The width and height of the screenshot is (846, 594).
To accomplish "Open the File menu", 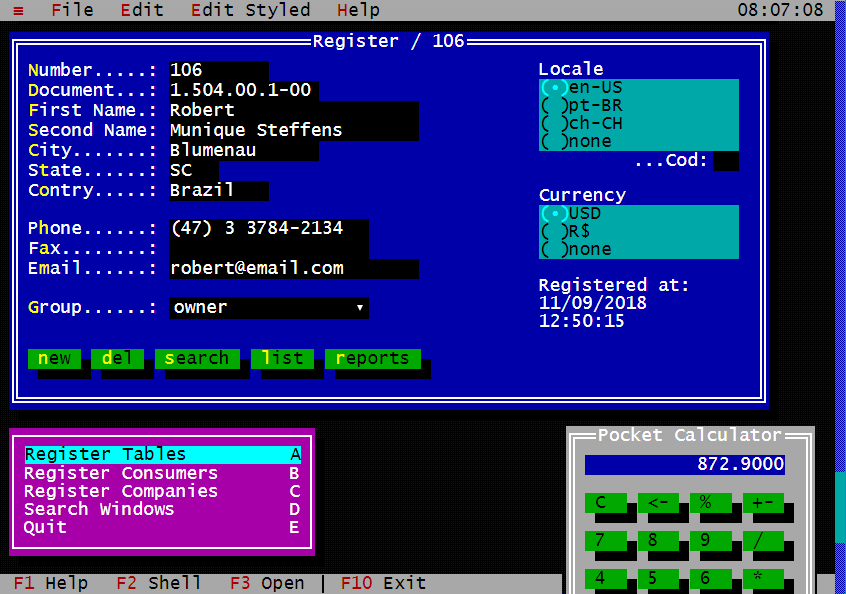I will coord(72,10).
